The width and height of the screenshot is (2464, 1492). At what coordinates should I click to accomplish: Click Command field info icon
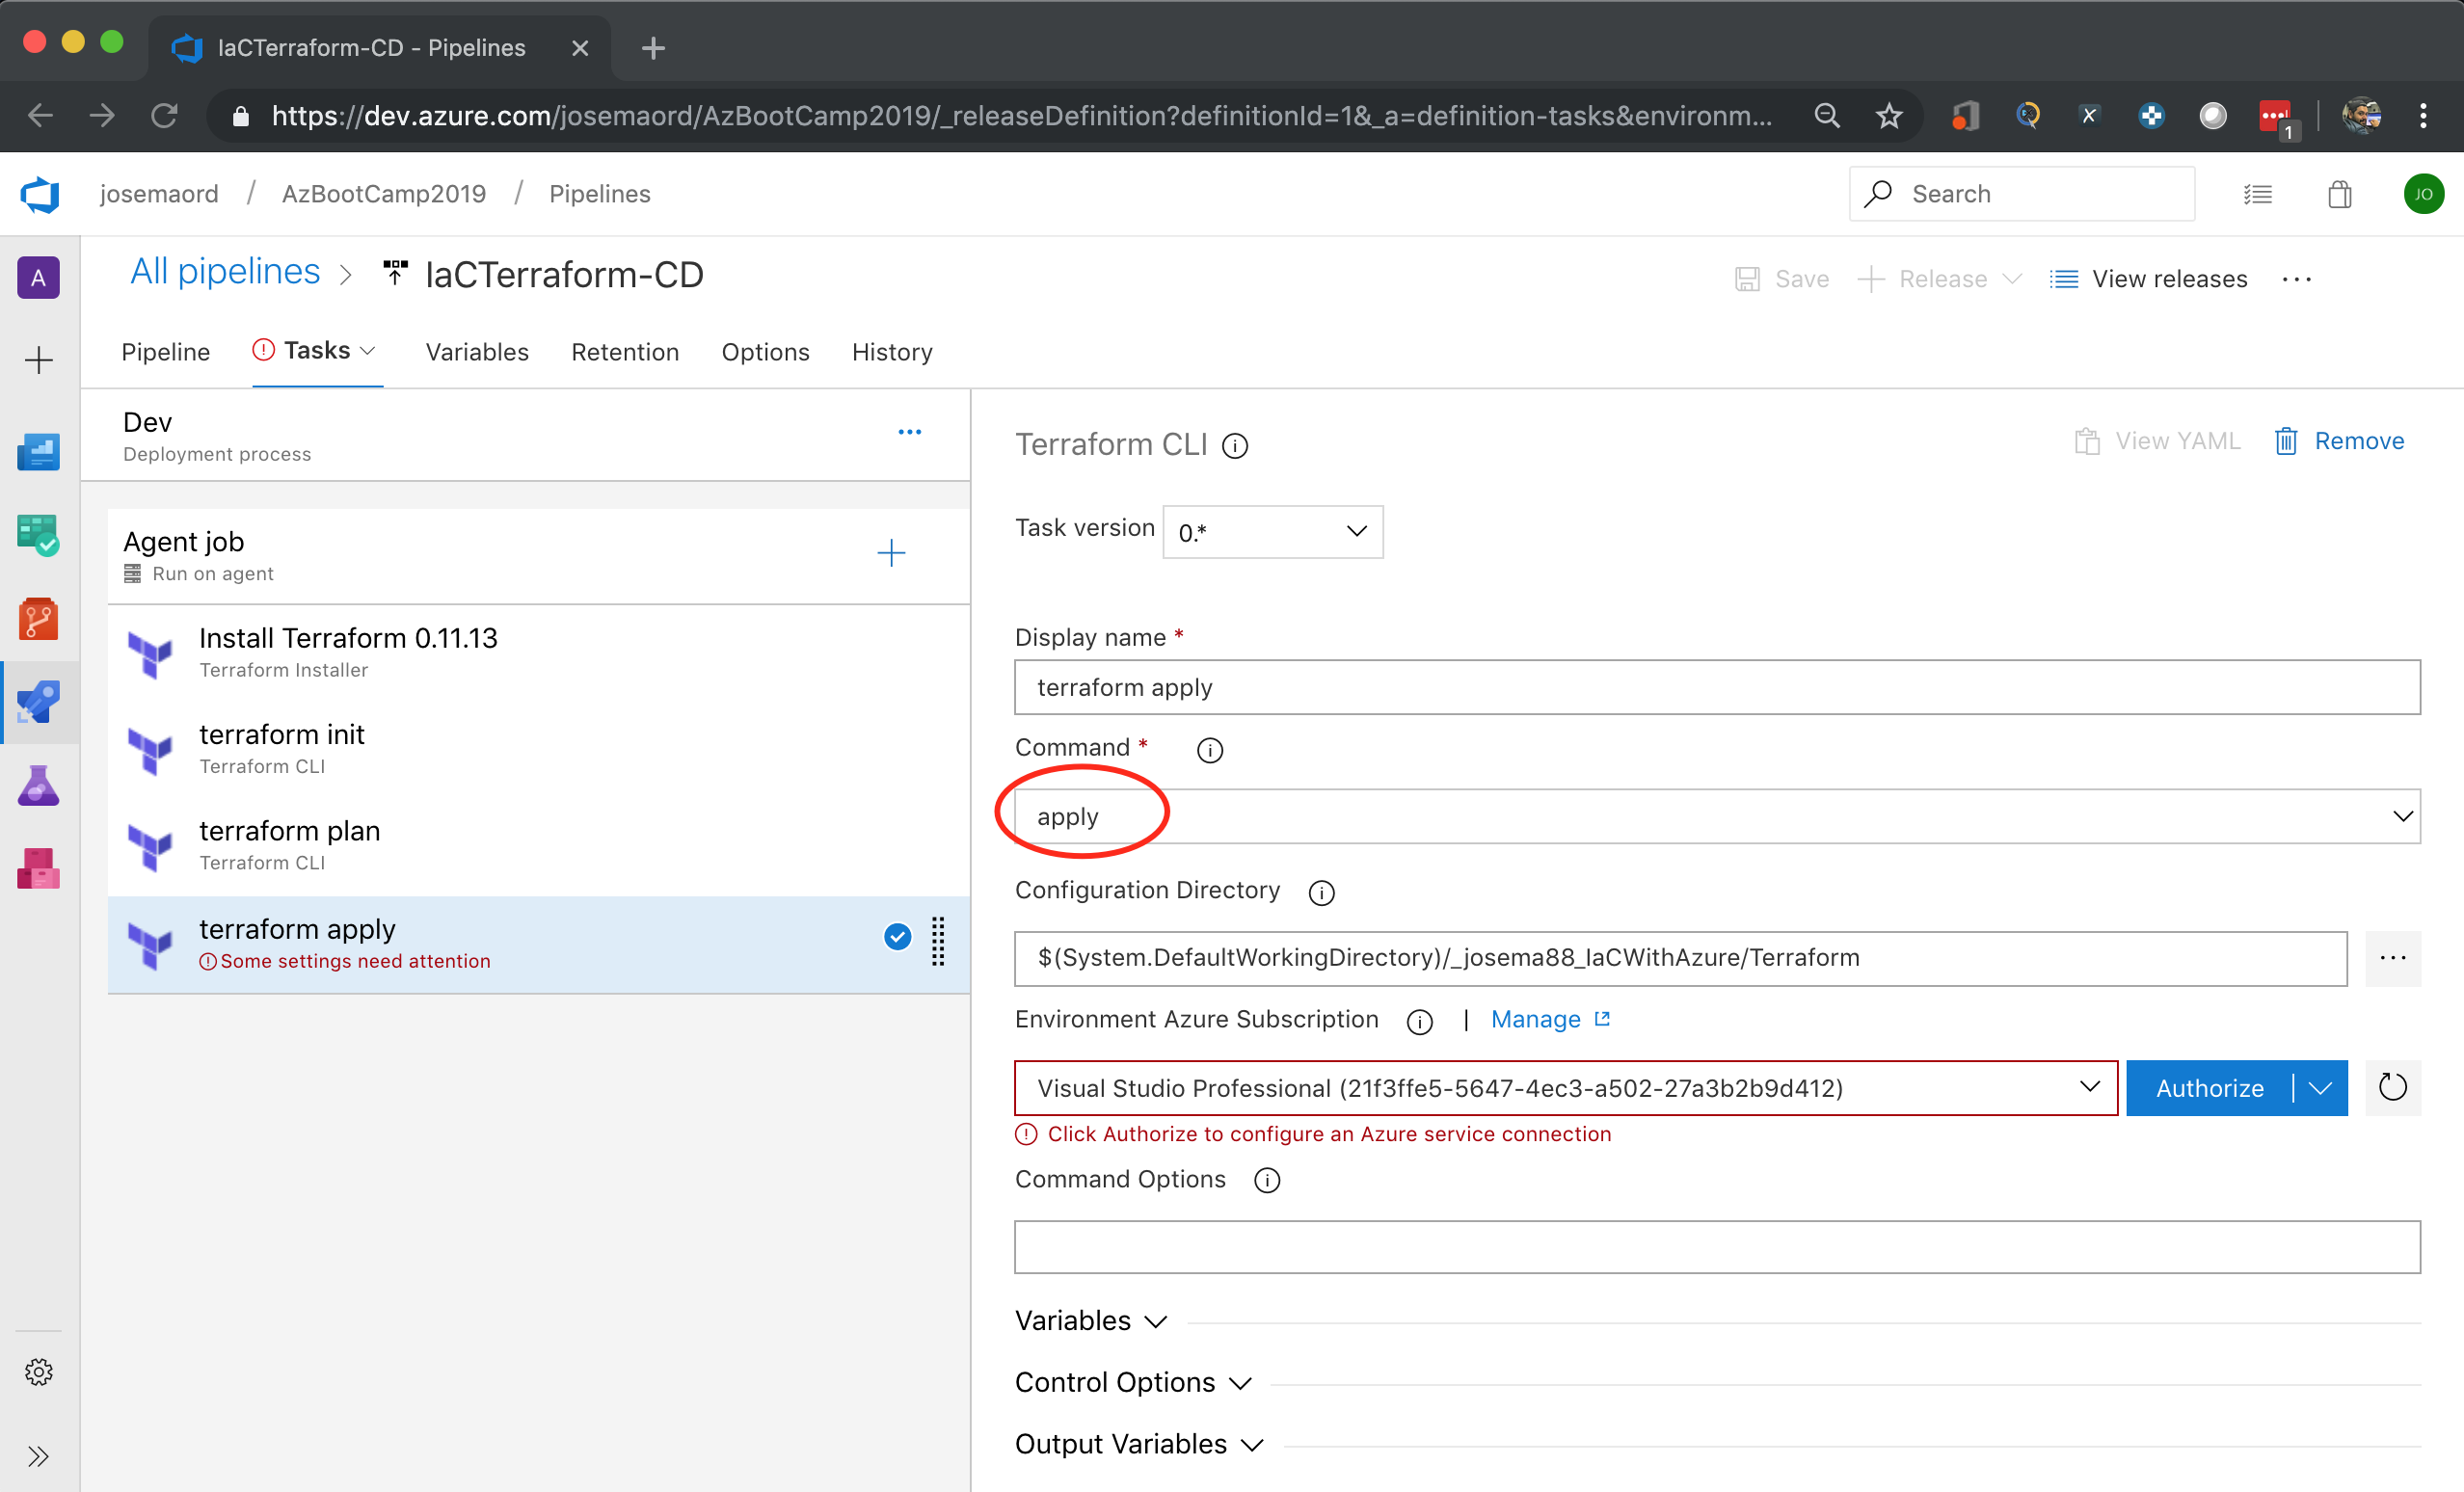point(1209,750)
